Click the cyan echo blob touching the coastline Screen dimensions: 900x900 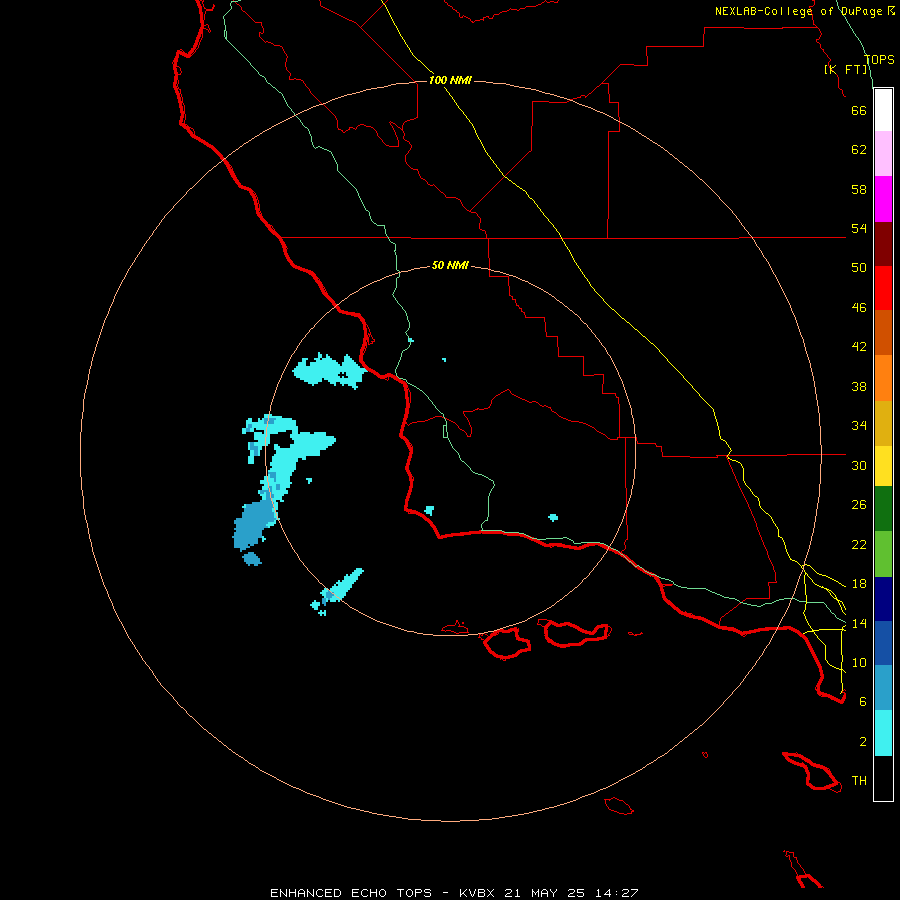click(x=329, y=371)
